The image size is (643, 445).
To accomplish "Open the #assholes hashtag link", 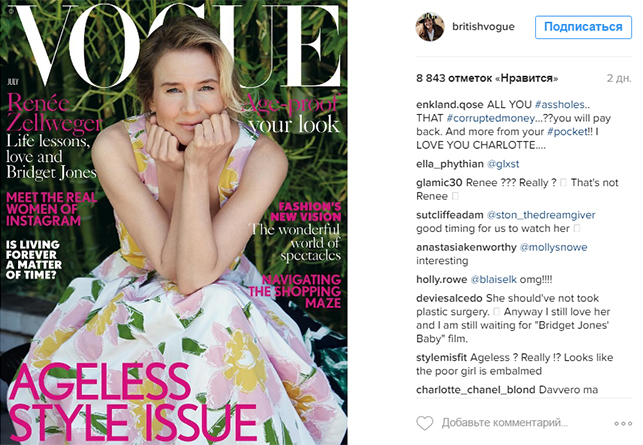I will (x=560, y=105).
